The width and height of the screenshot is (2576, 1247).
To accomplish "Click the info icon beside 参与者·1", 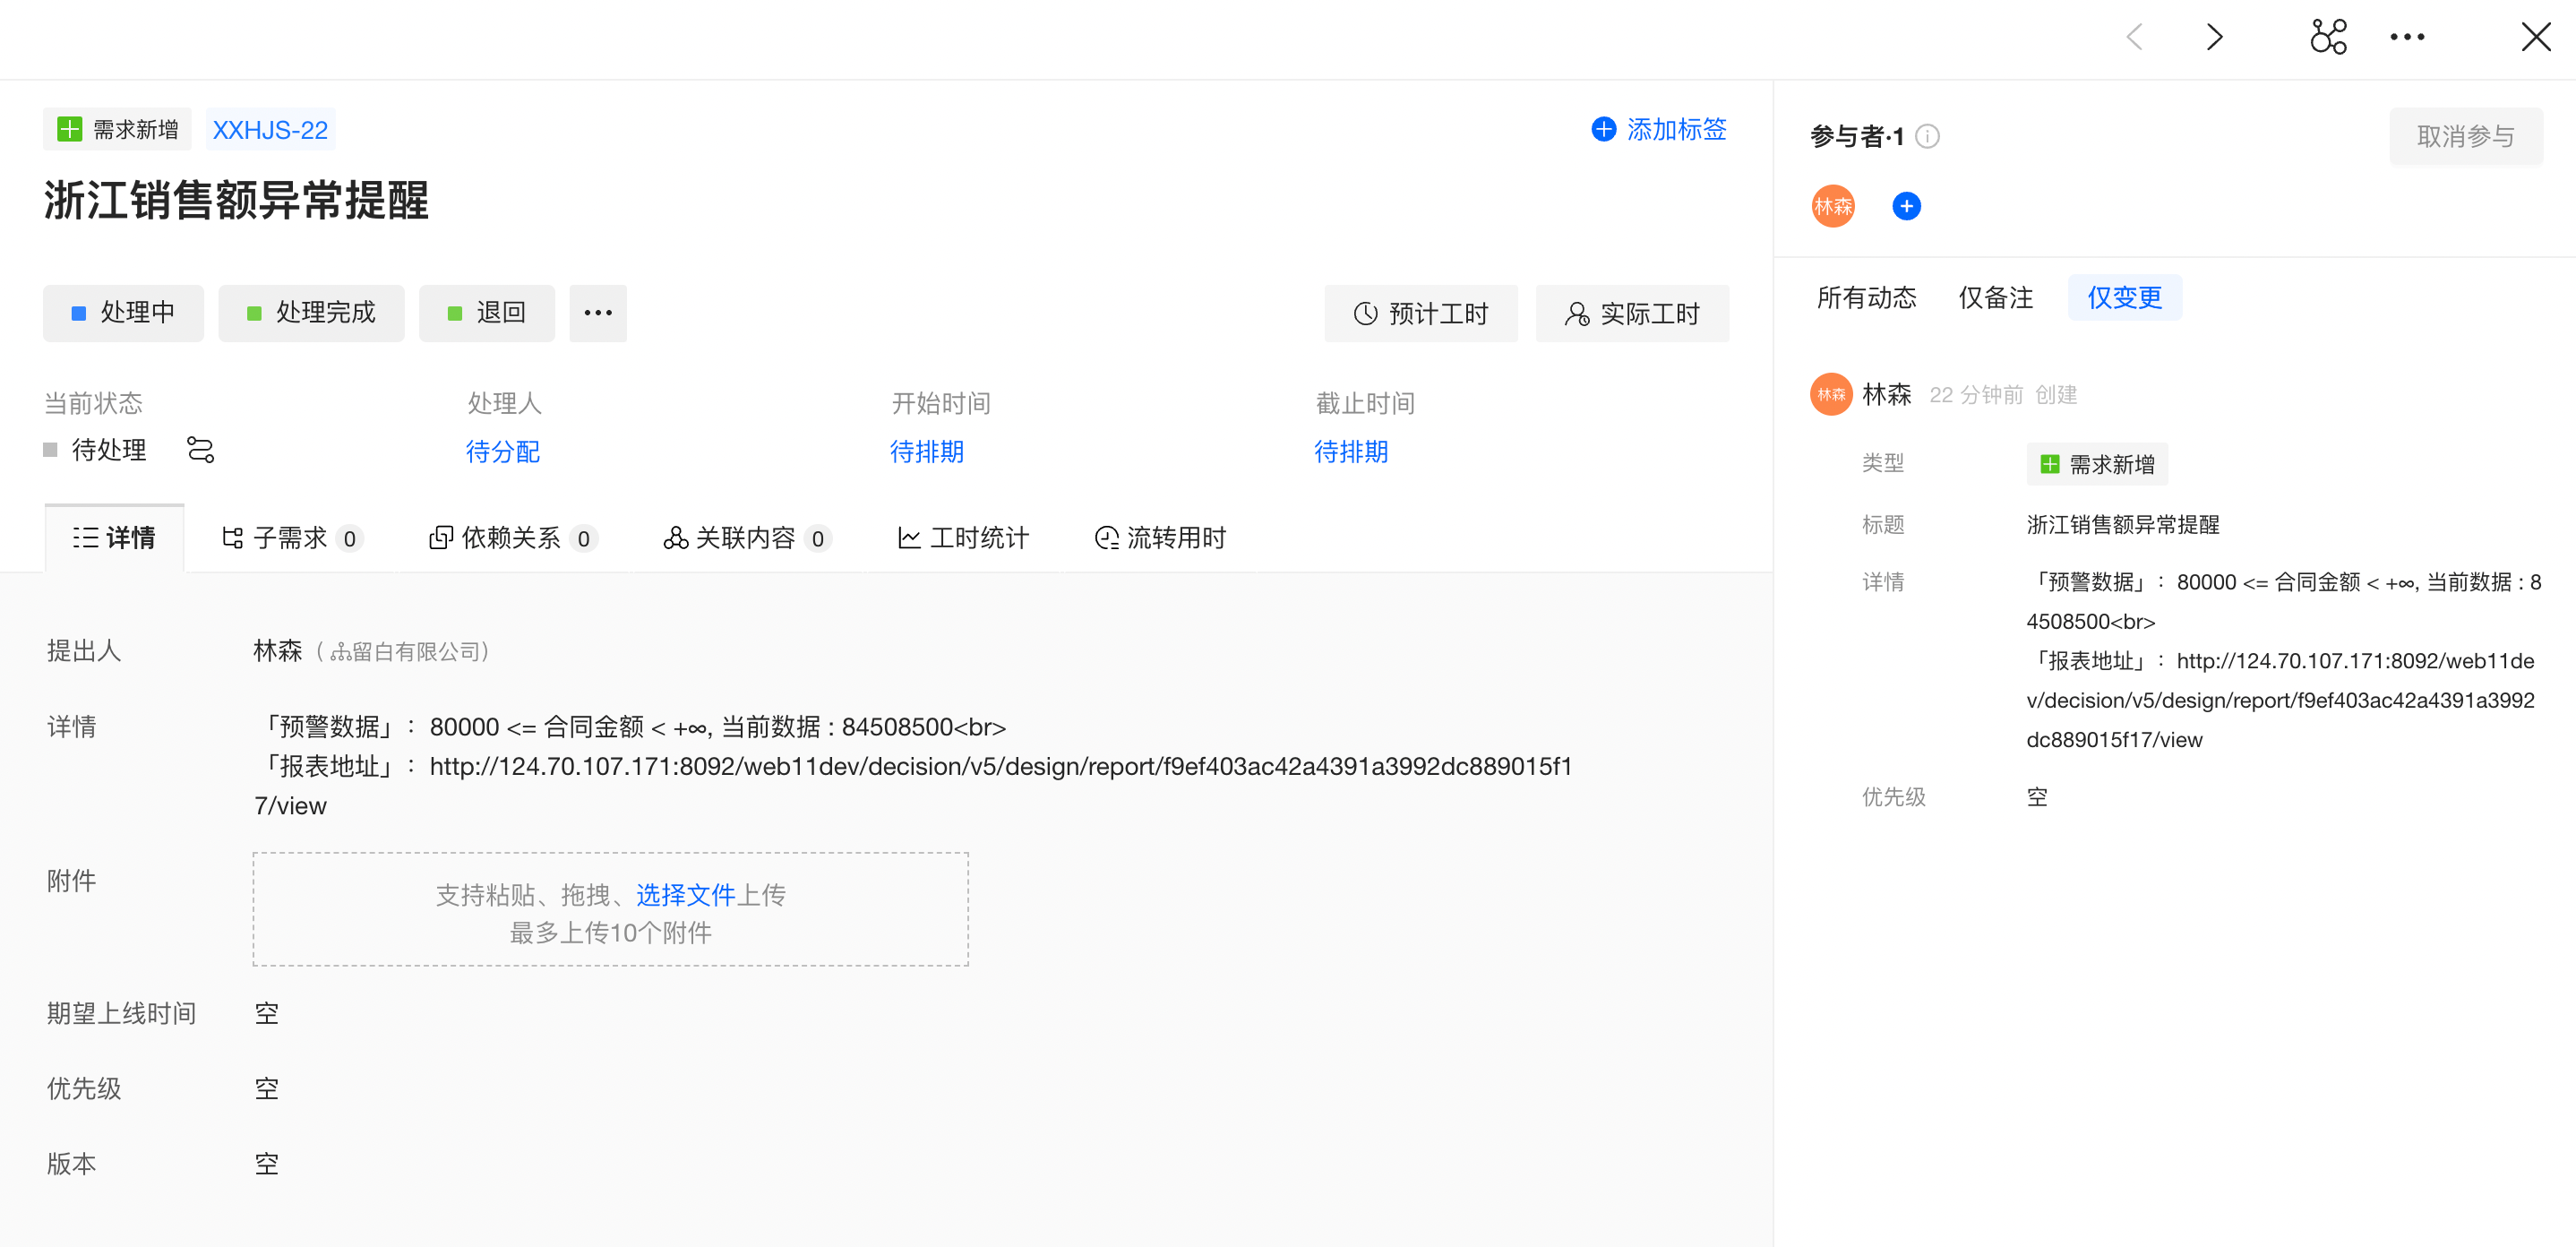I will 1927,136.
